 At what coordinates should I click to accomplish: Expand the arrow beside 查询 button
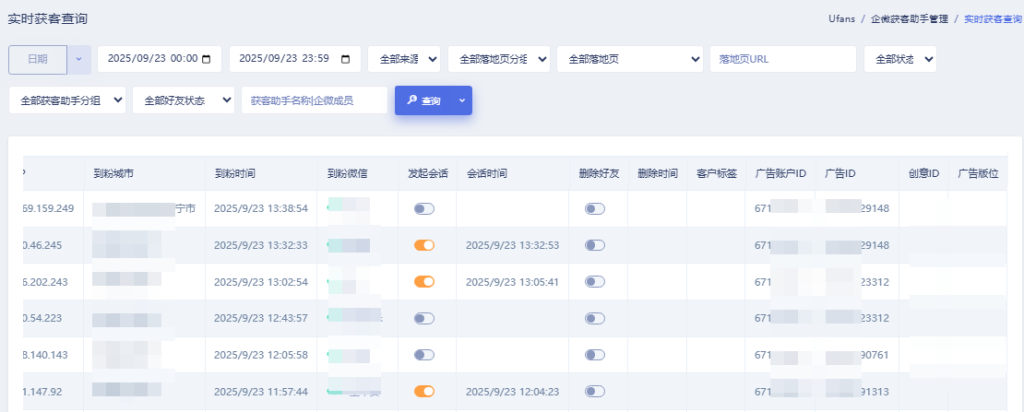point(461,101)
